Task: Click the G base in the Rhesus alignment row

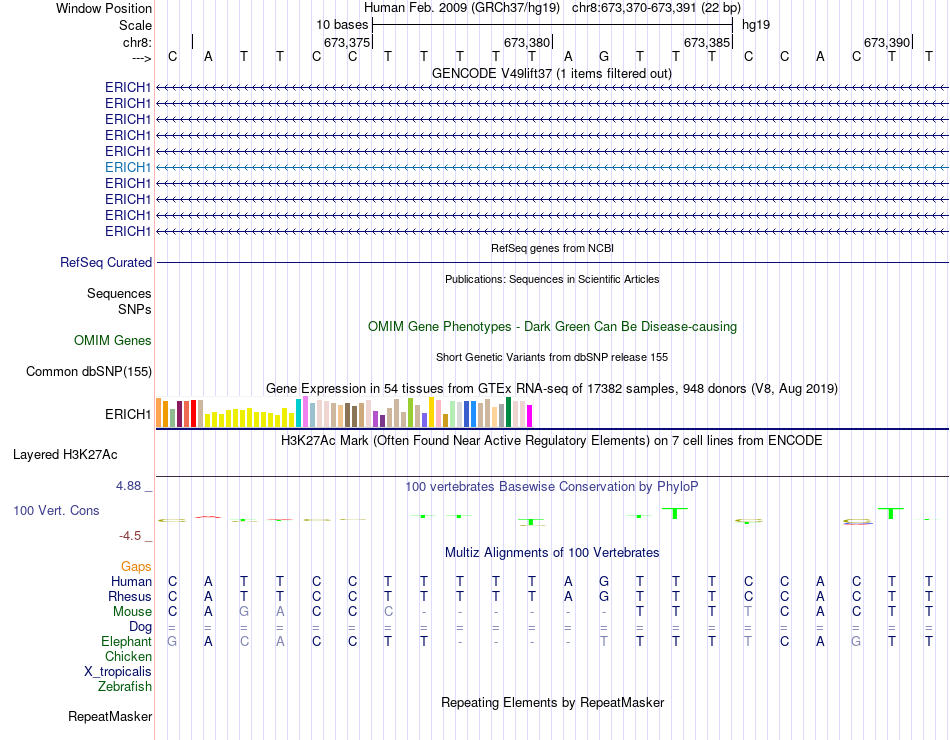Action: (x=603, y=596)
